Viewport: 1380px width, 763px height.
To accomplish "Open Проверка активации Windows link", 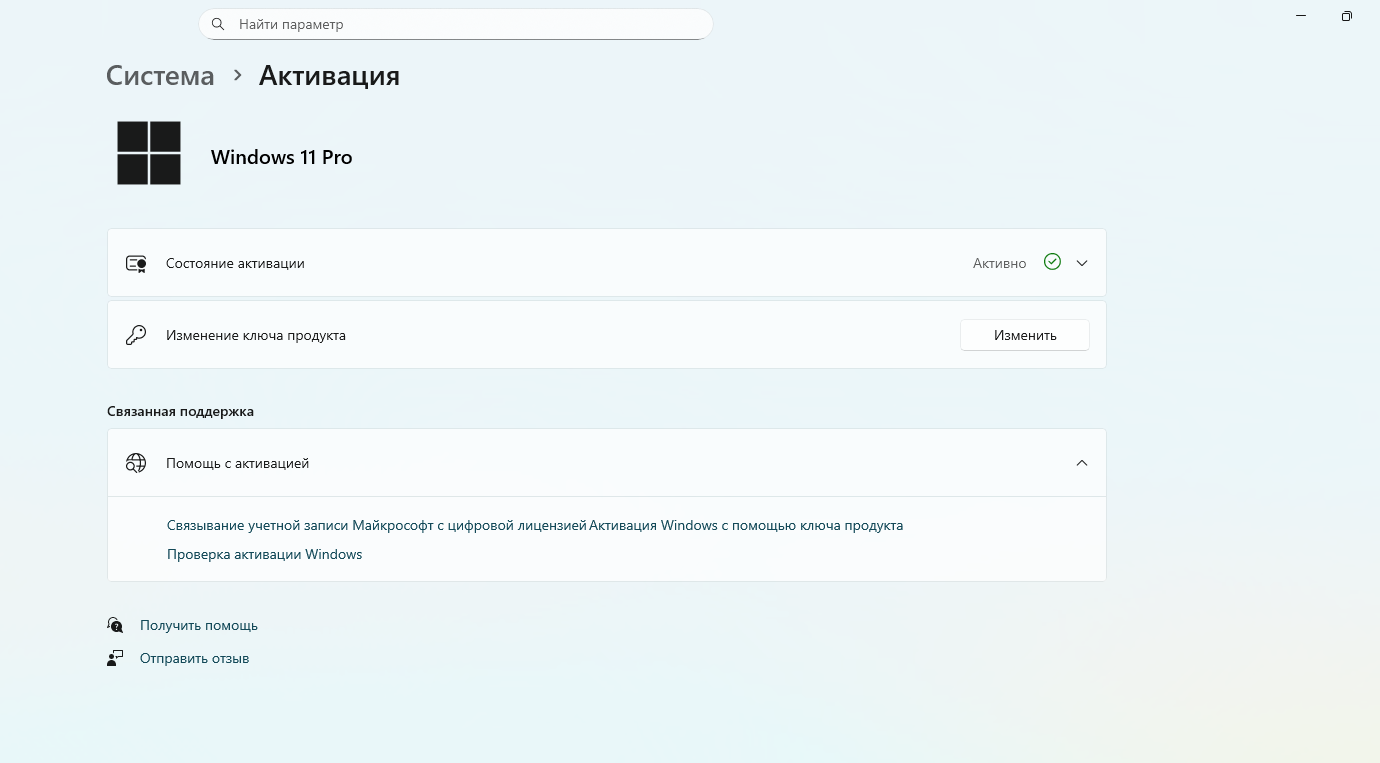I will coord(265,554).
